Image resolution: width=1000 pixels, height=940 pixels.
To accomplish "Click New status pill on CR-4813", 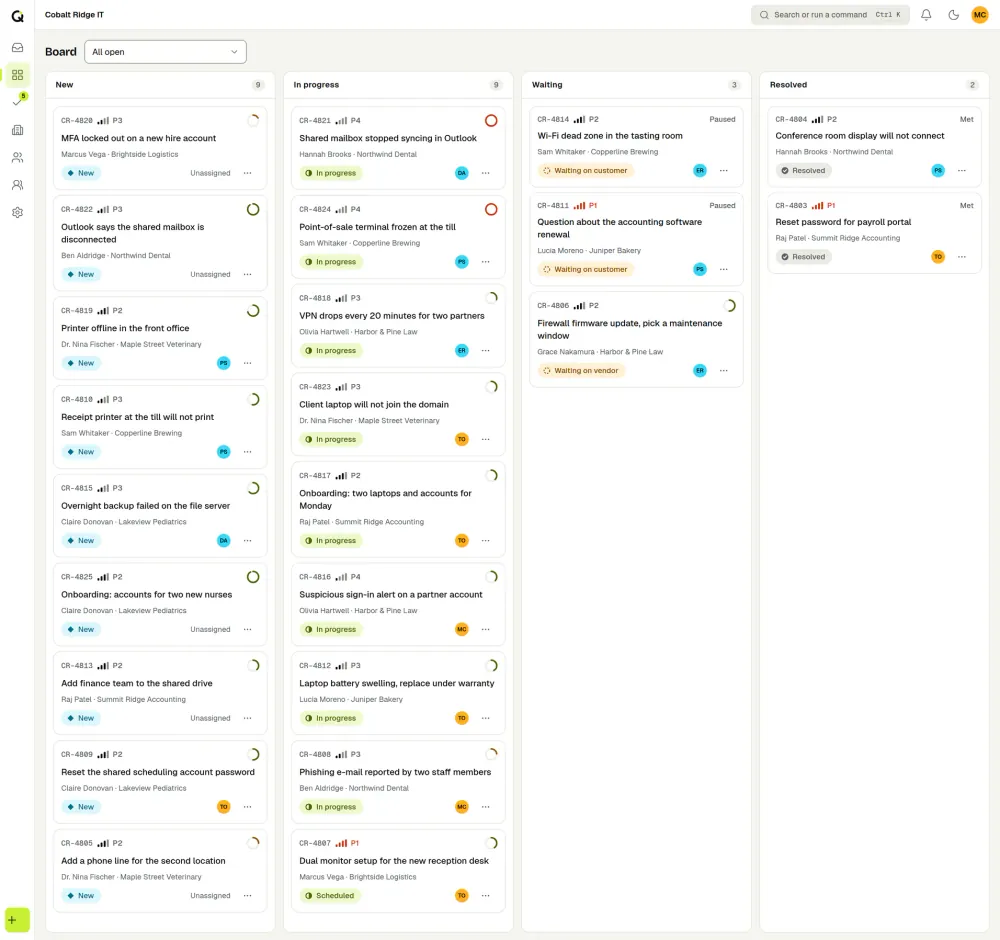I will [x=80, y=718].
